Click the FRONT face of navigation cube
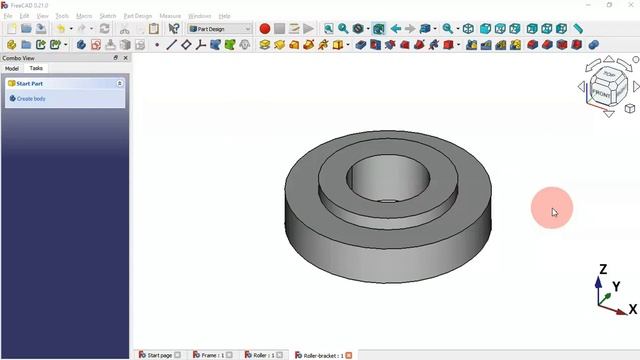 pos(602,93)
